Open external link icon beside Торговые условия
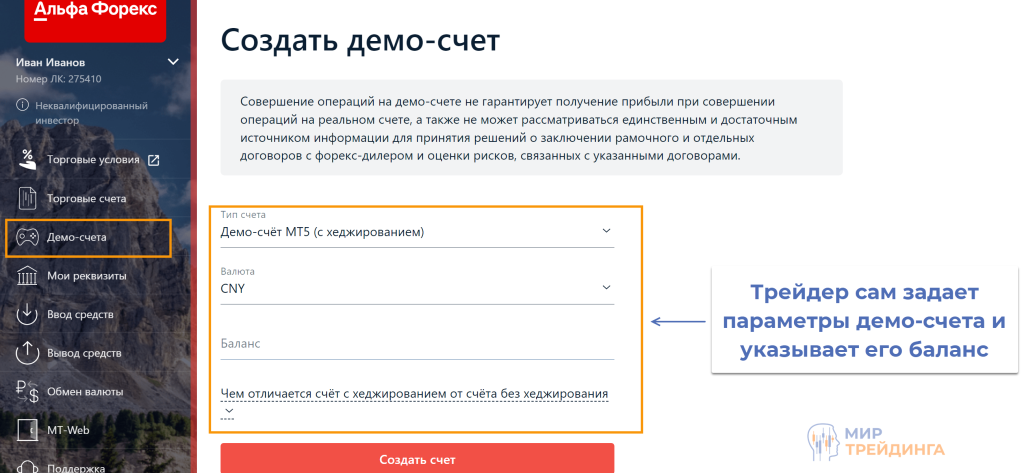Viewport: 1024px width, 473px height. 154,160
